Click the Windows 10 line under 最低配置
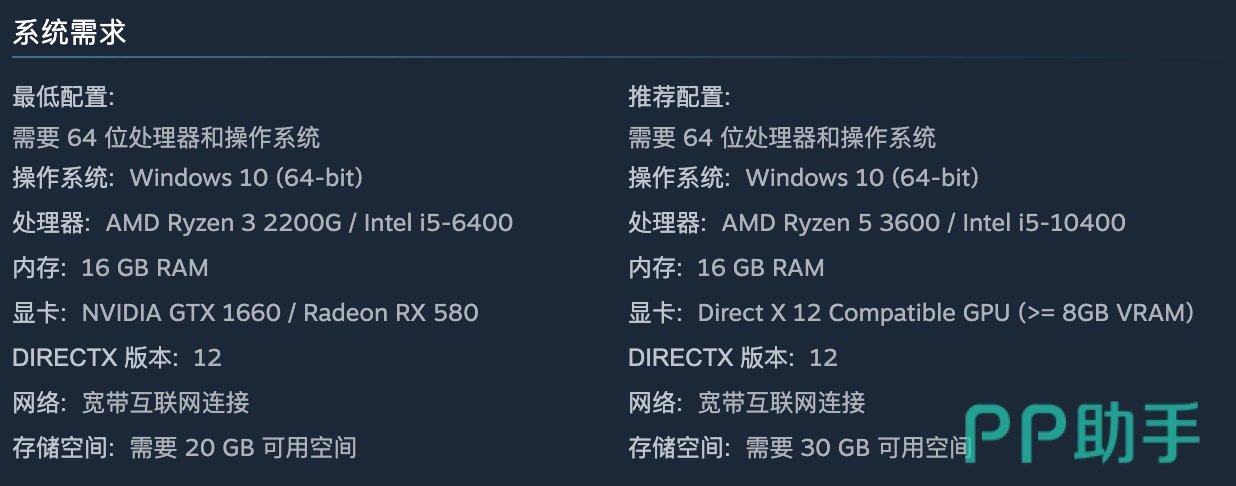The image size is (1236, 486). pos(246,178)
